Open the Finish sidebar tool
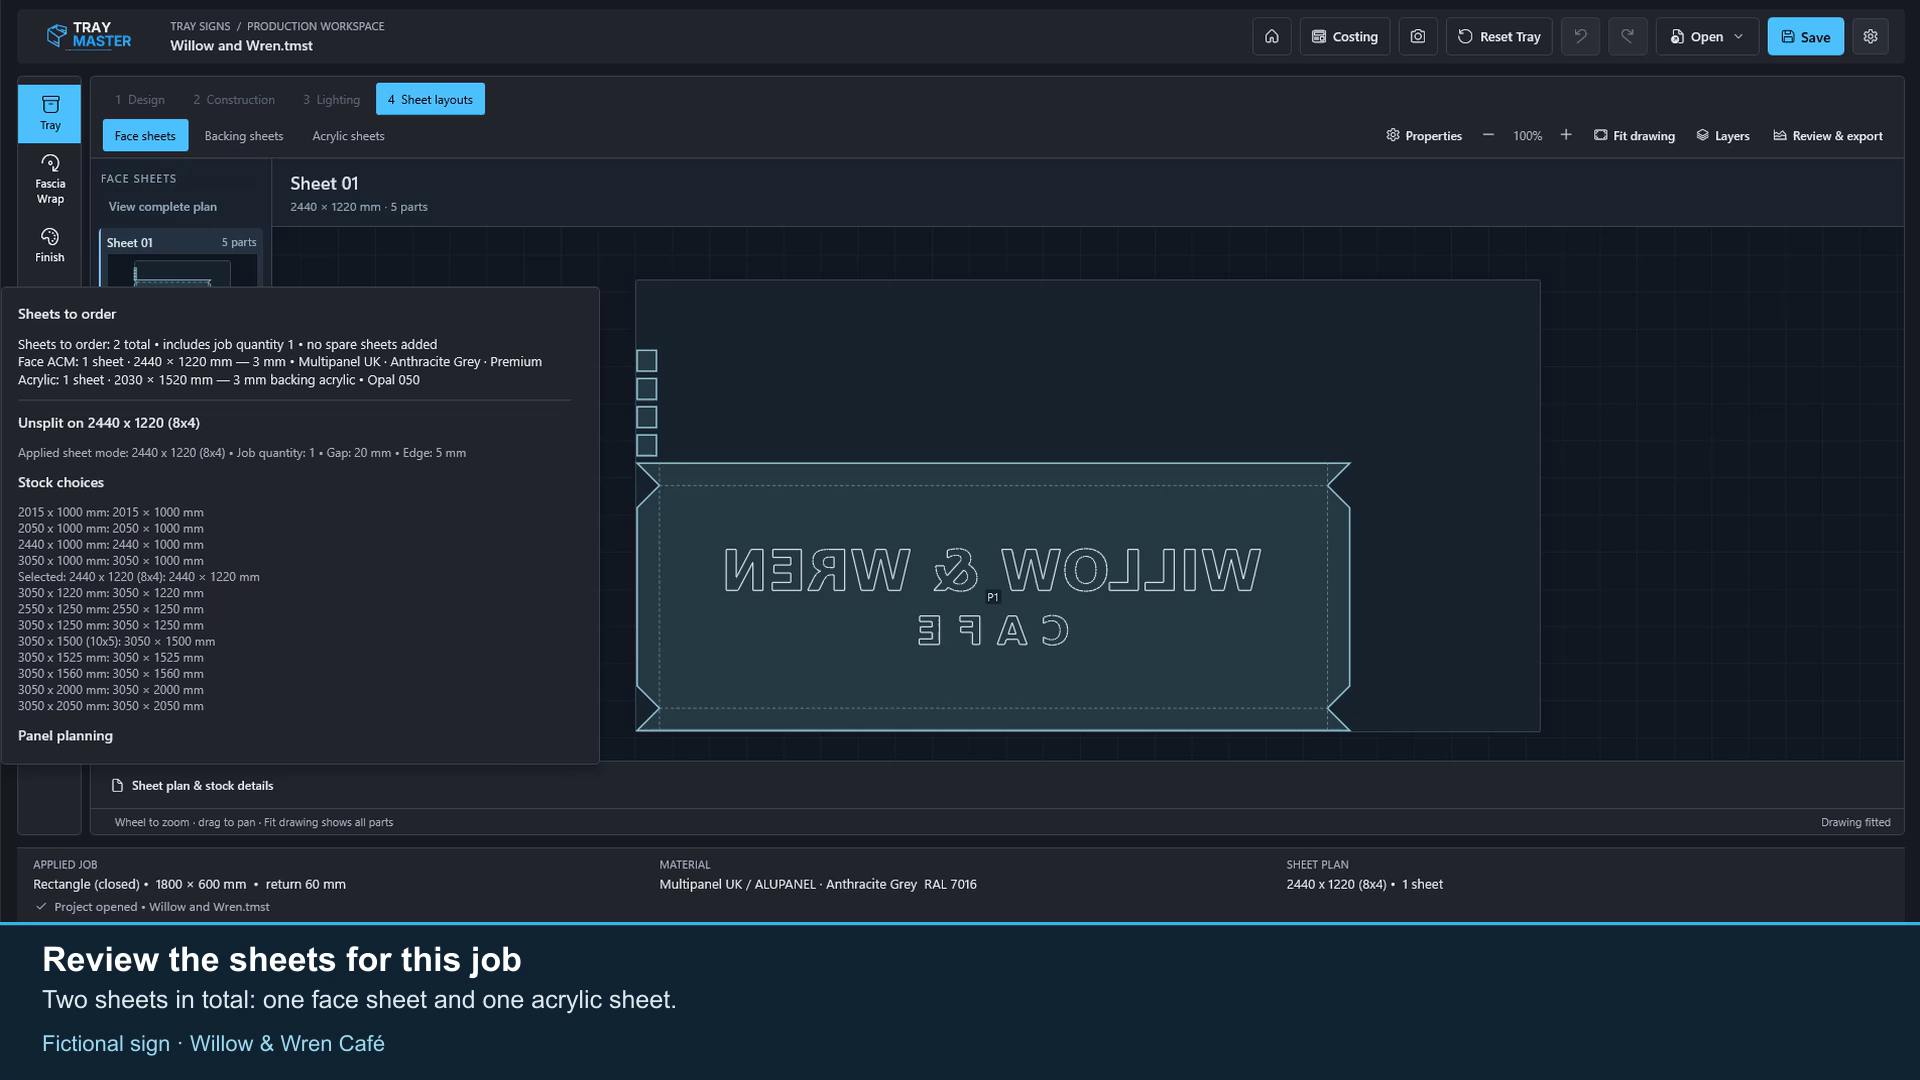Screen dimensions: 1920x1080 point(49,244)
